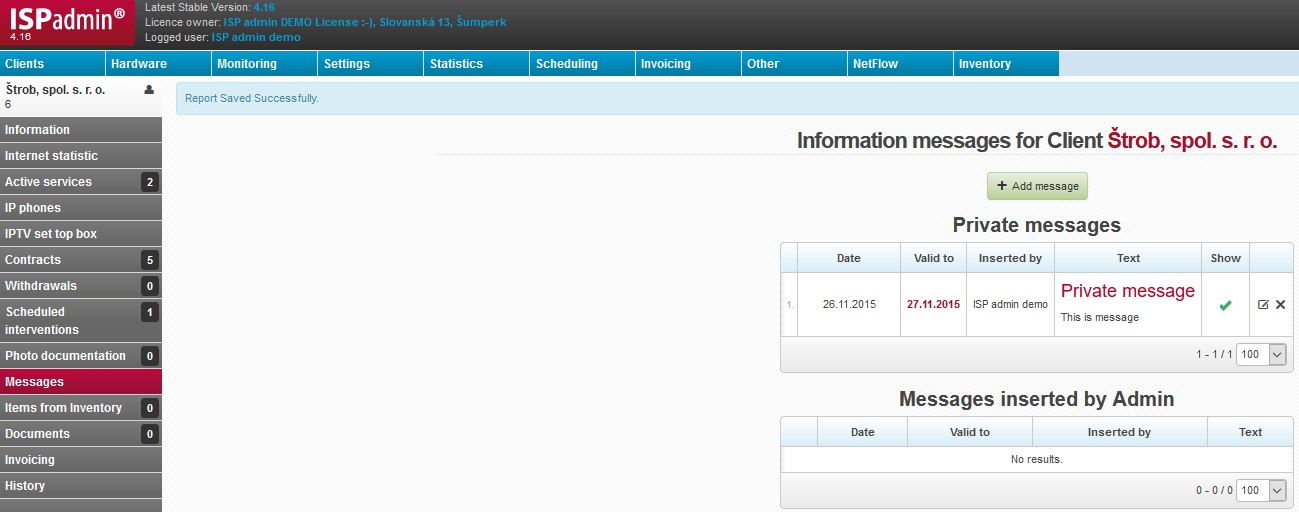The width and height of the screenshot is (1299, 512).
Task: Open Messages inserted by Admin rows-per-page dropdown
Action: coord(1261,490)
